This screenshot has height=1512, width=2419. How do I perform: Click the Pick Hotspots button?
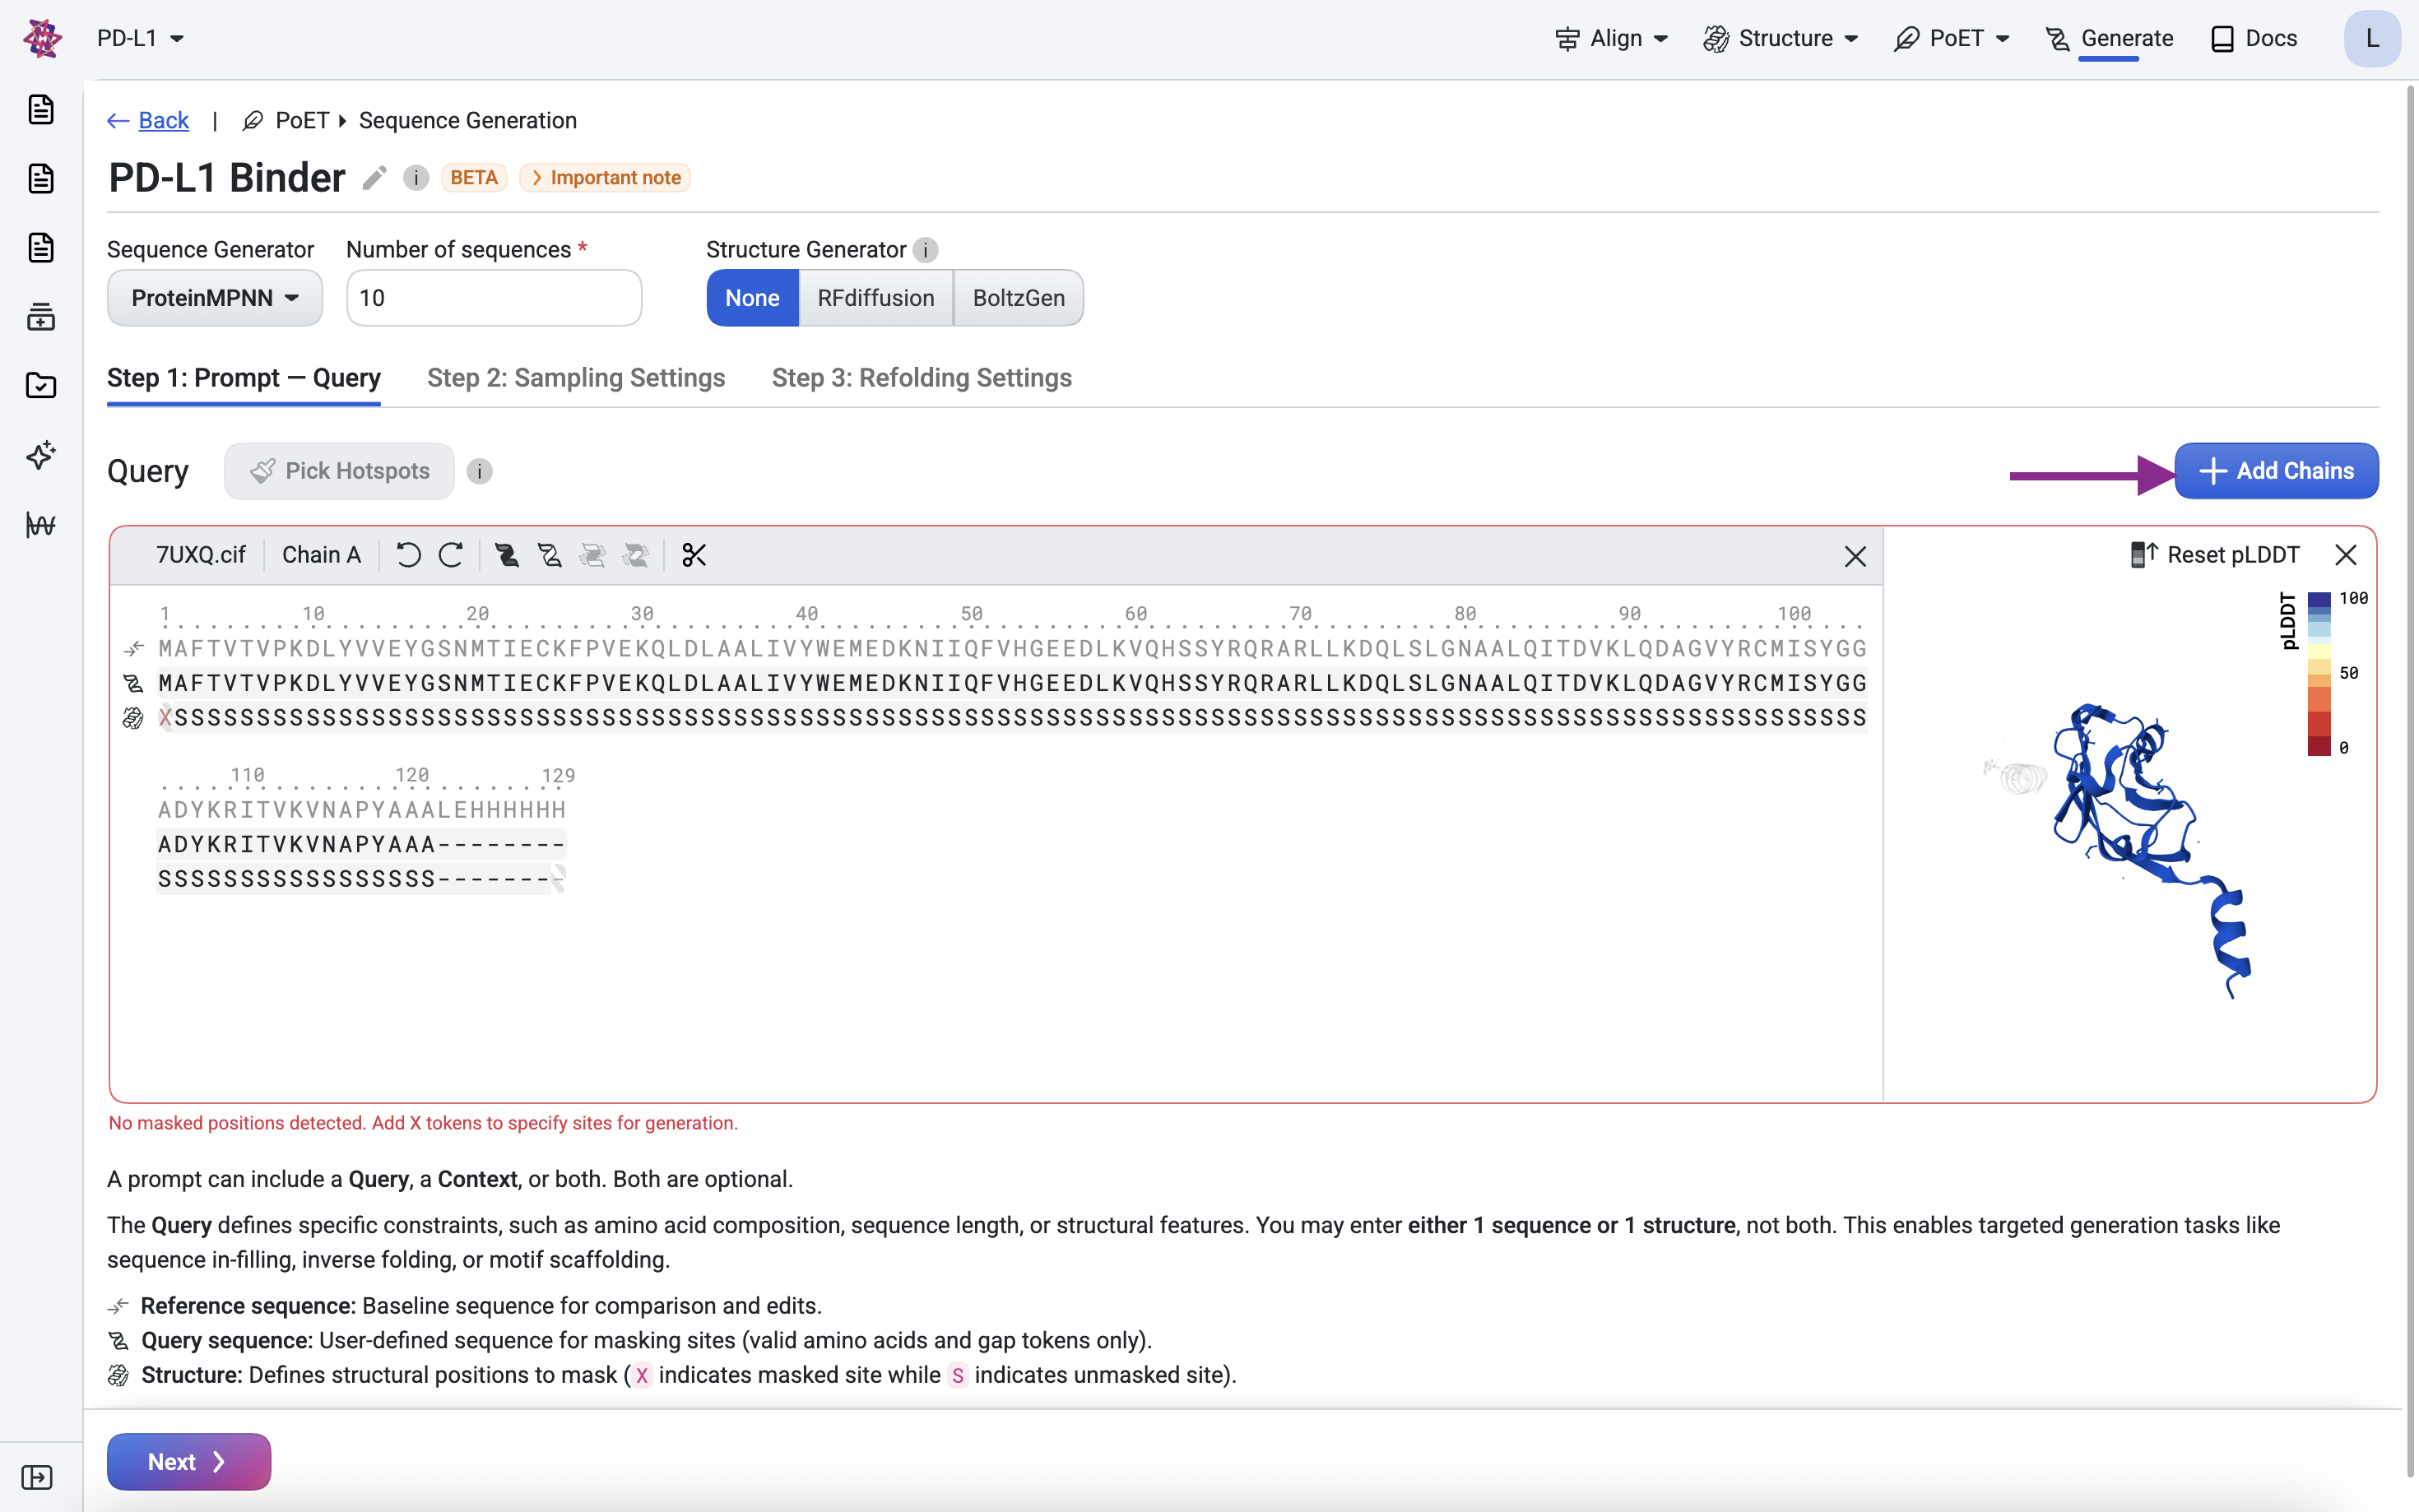click(x=339, y=471)
